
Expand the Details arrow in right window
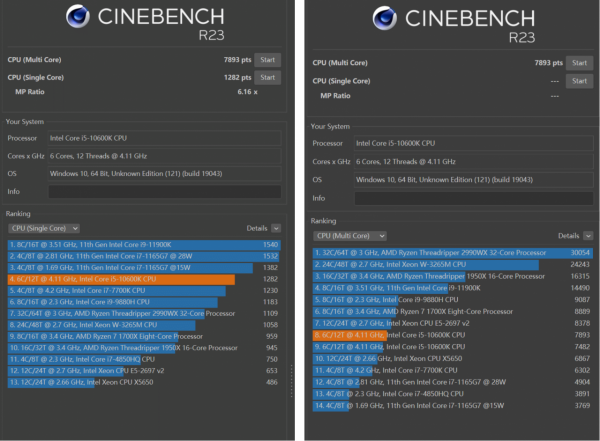pos(586,235)
